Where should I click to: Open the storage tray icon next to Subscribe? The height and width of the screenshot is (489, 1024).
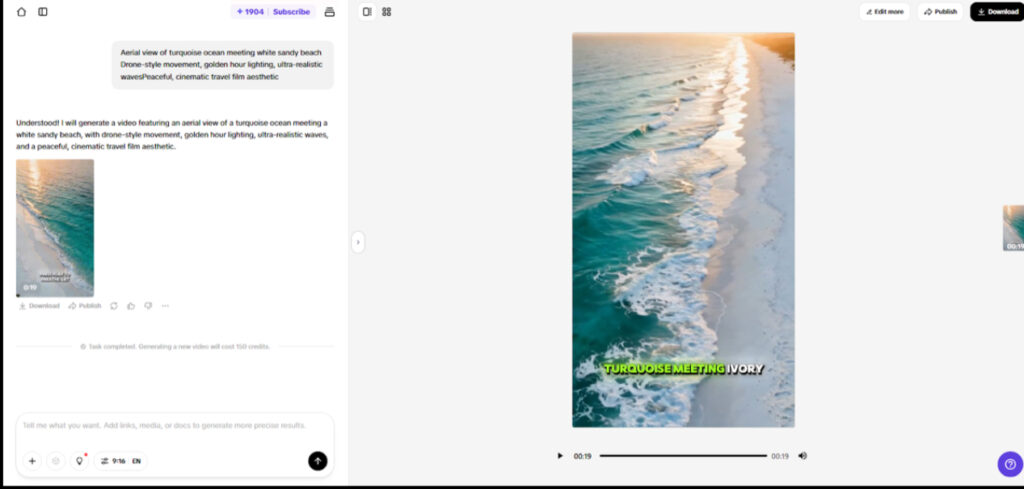coord(329,12)
